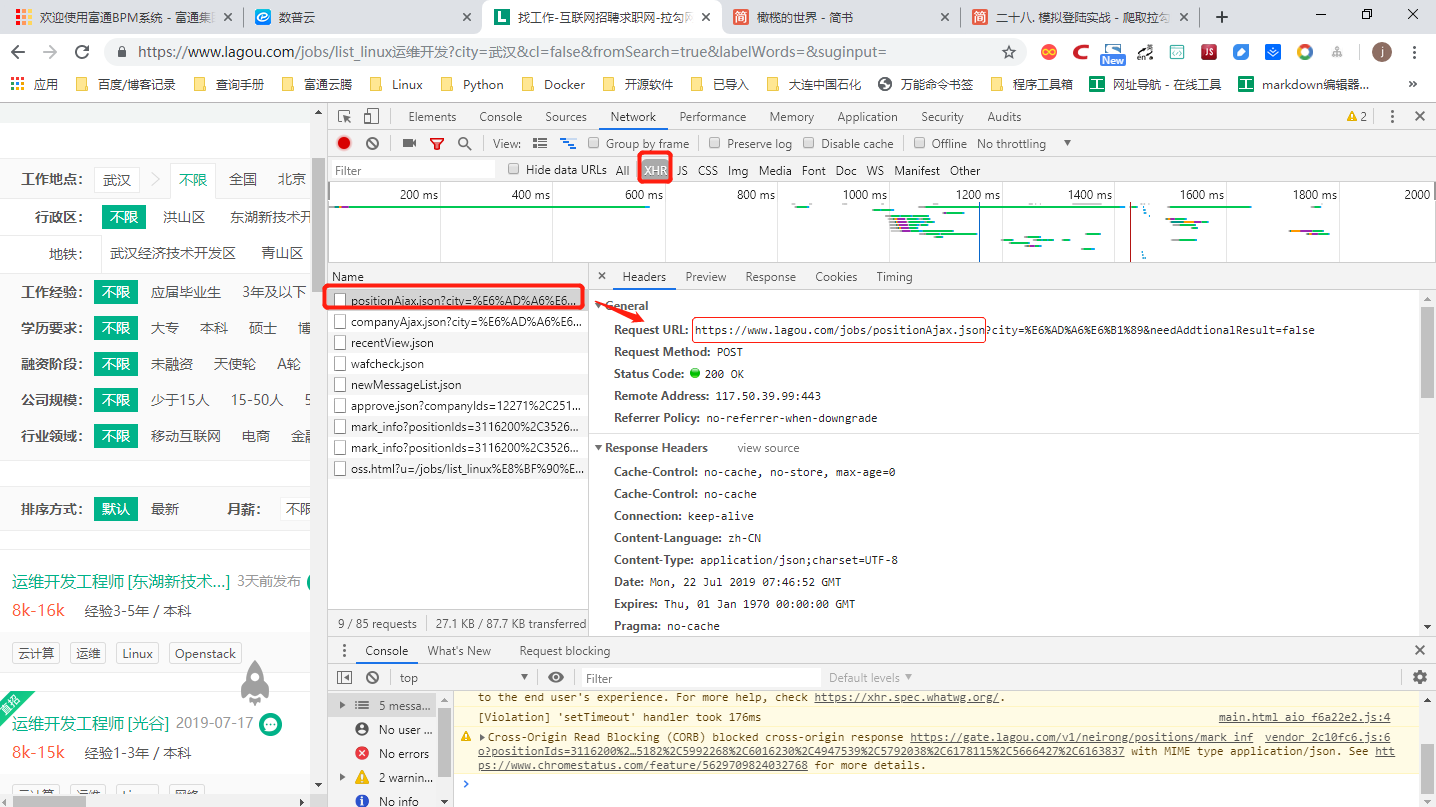Click view source in Response Headers

769,448
